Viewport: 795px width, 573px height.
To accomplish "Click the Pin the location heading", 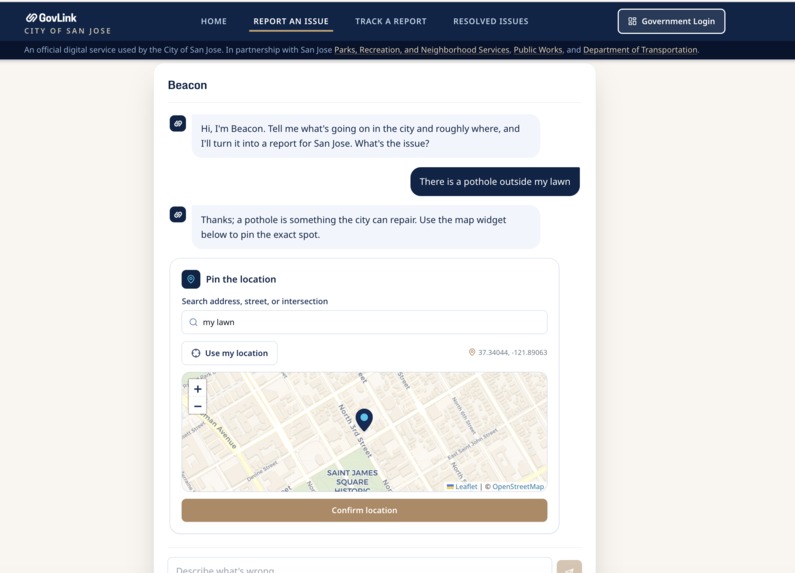I will point(241,279).
